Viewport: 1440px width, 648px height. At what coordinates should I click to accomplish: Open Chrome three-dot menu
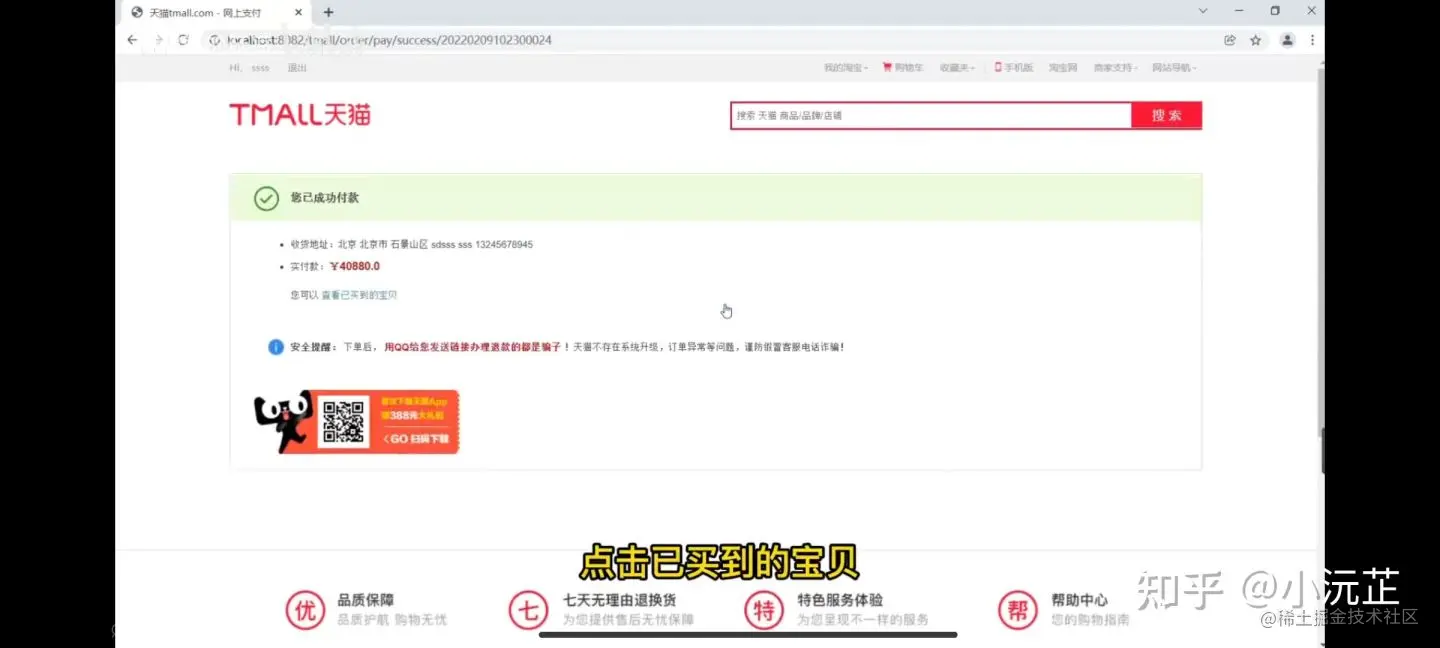1312,40
